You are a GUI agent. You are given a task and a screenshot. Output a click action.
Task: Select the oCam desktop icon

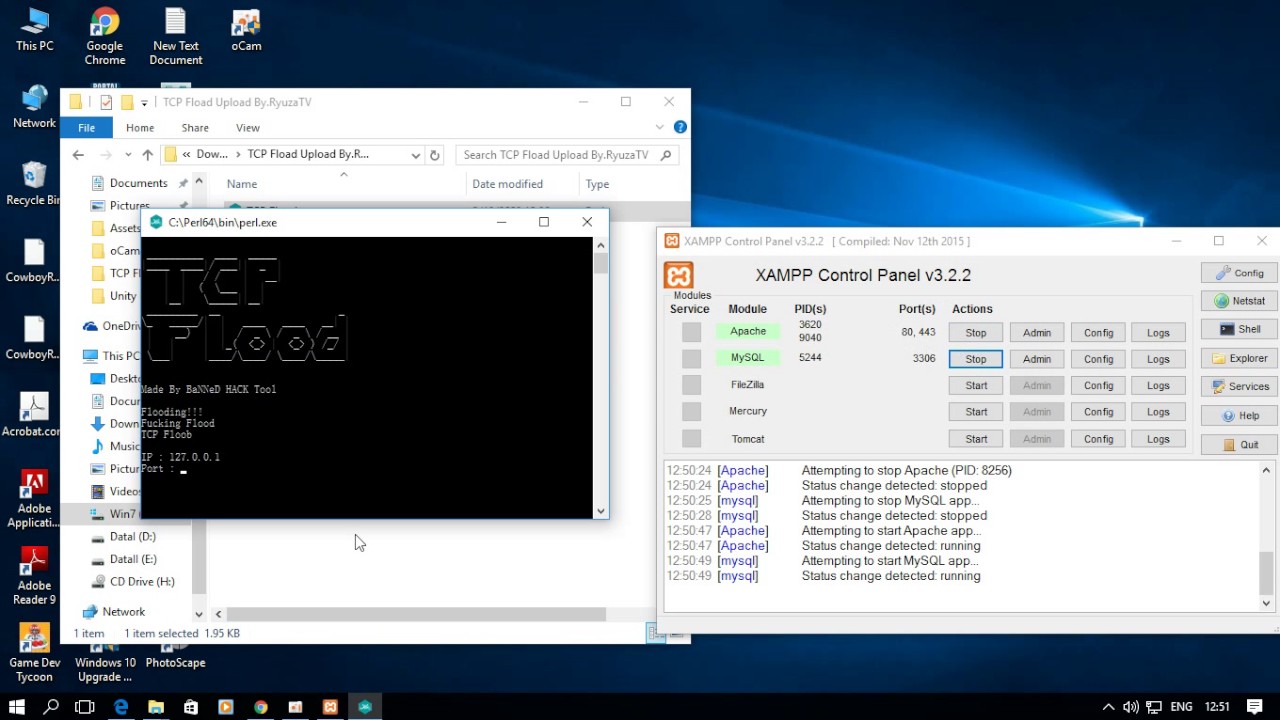(246, 30)
